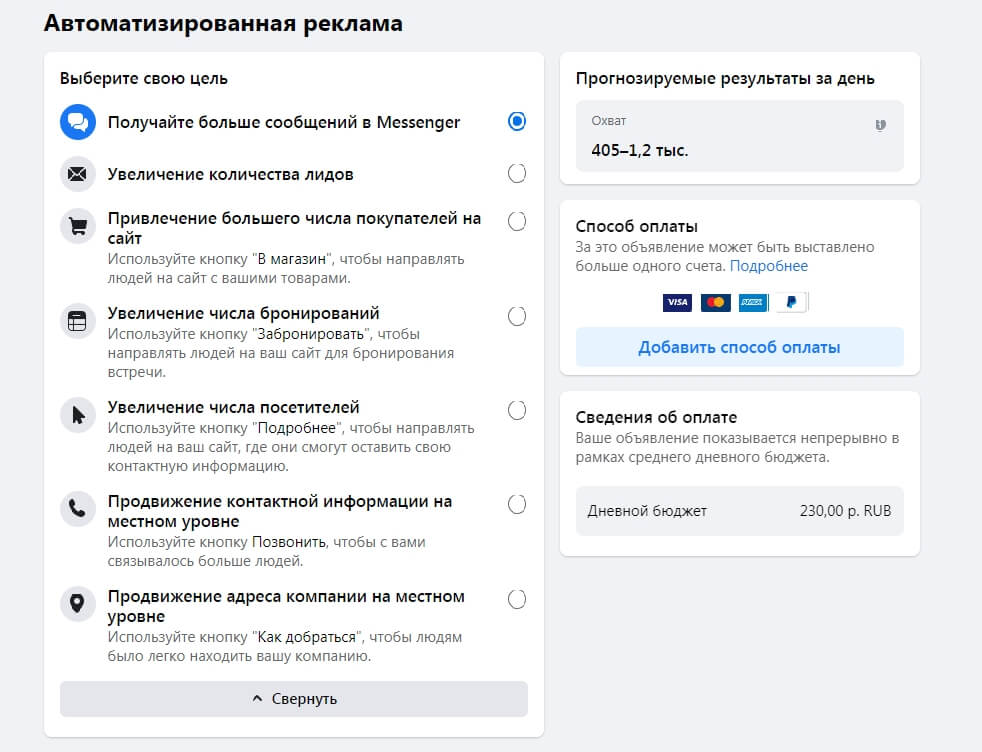Click the Дневной бюджет row

pos(740,511)
